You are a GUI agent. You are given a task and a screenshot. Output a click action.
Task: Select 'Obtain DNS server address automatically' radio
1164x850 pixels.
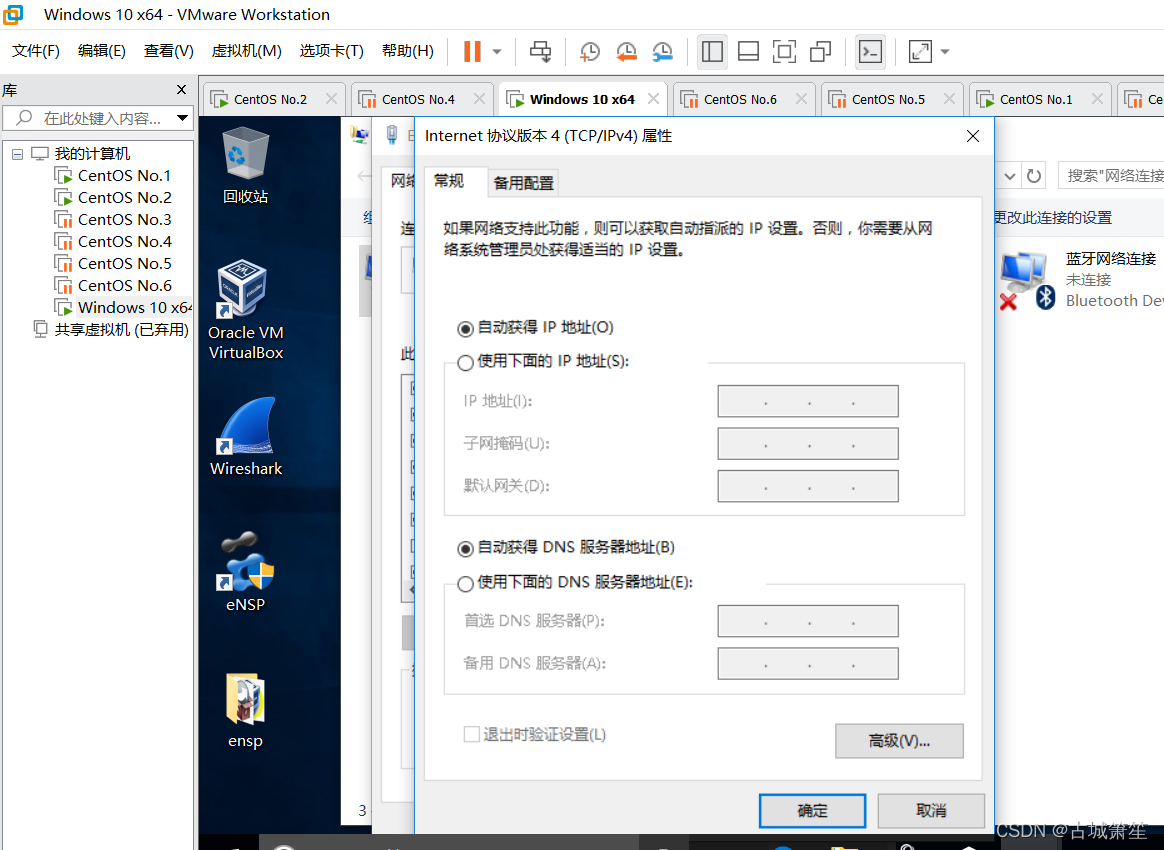[465, 548]
